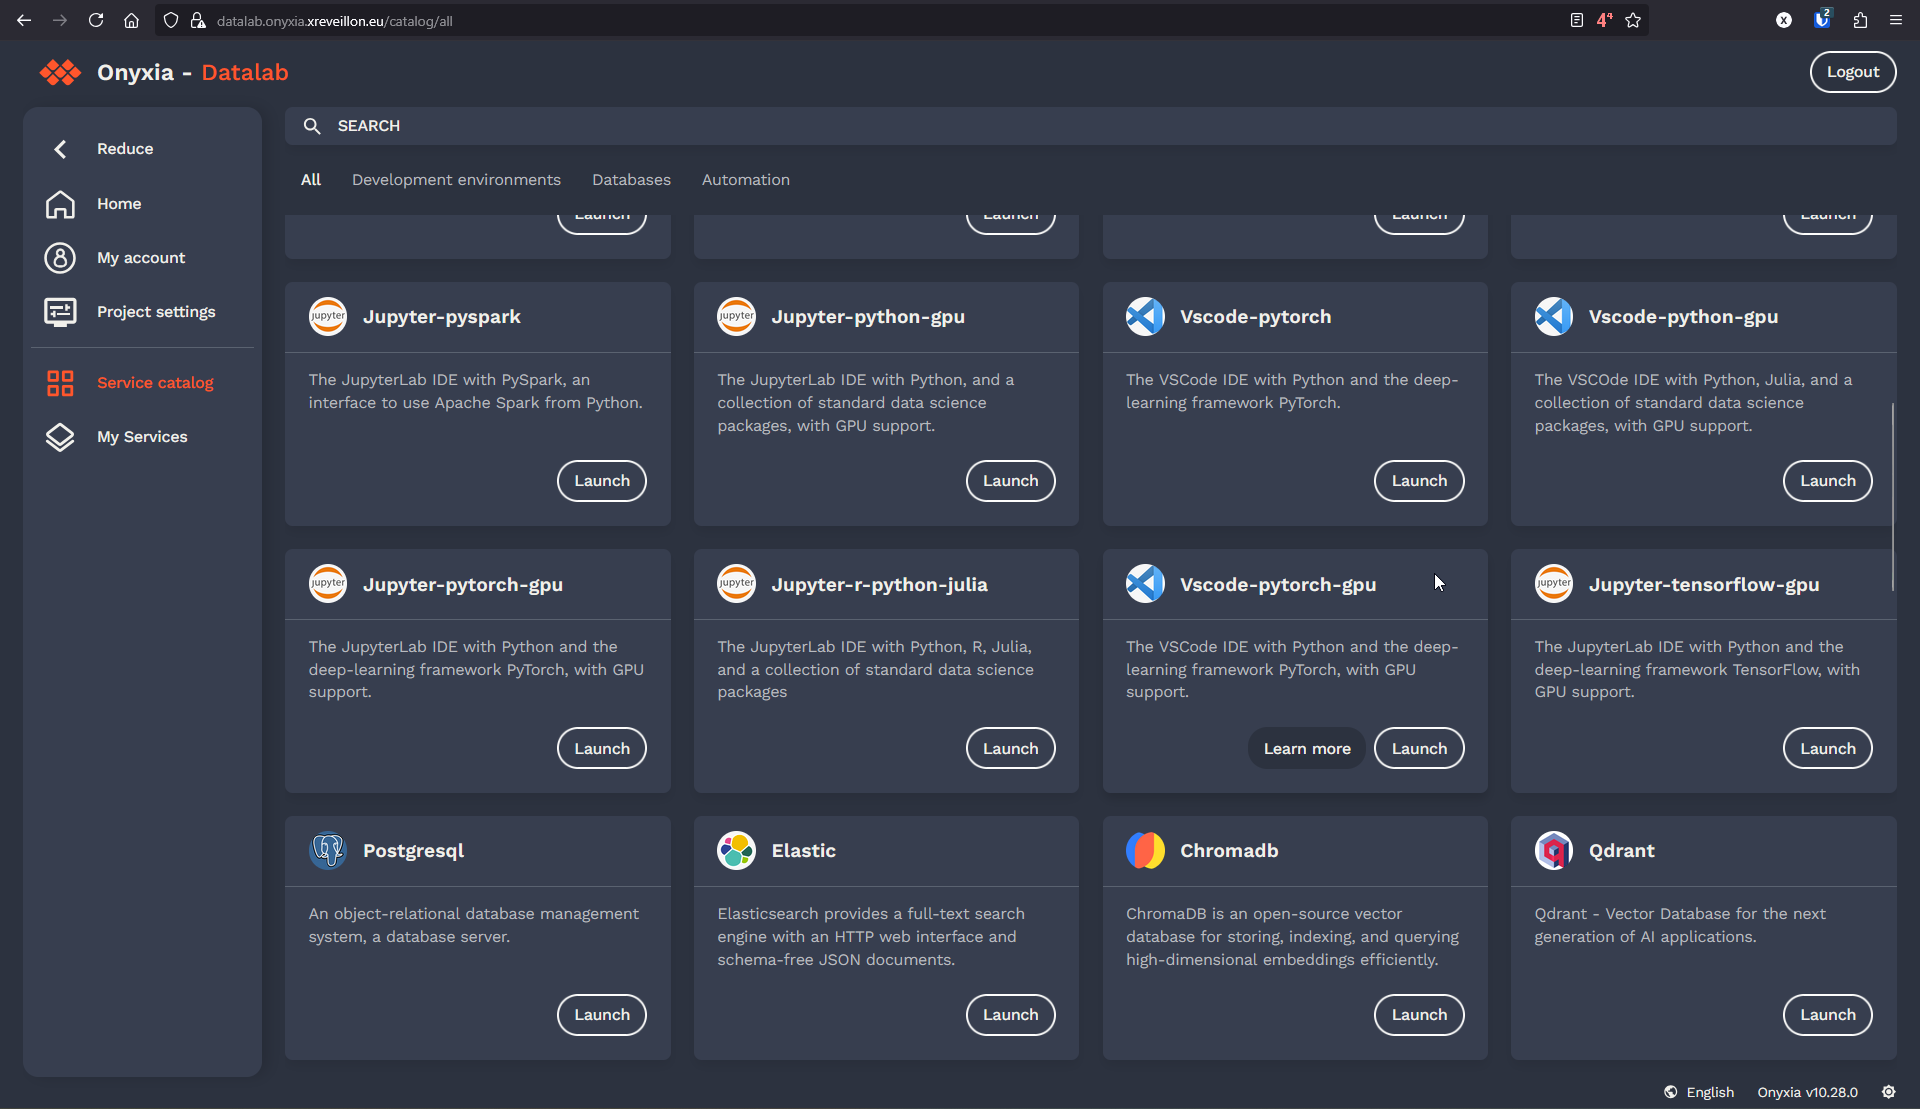Open My Services sidebar icon
1920x1109 pixels.
coord(60,437)
